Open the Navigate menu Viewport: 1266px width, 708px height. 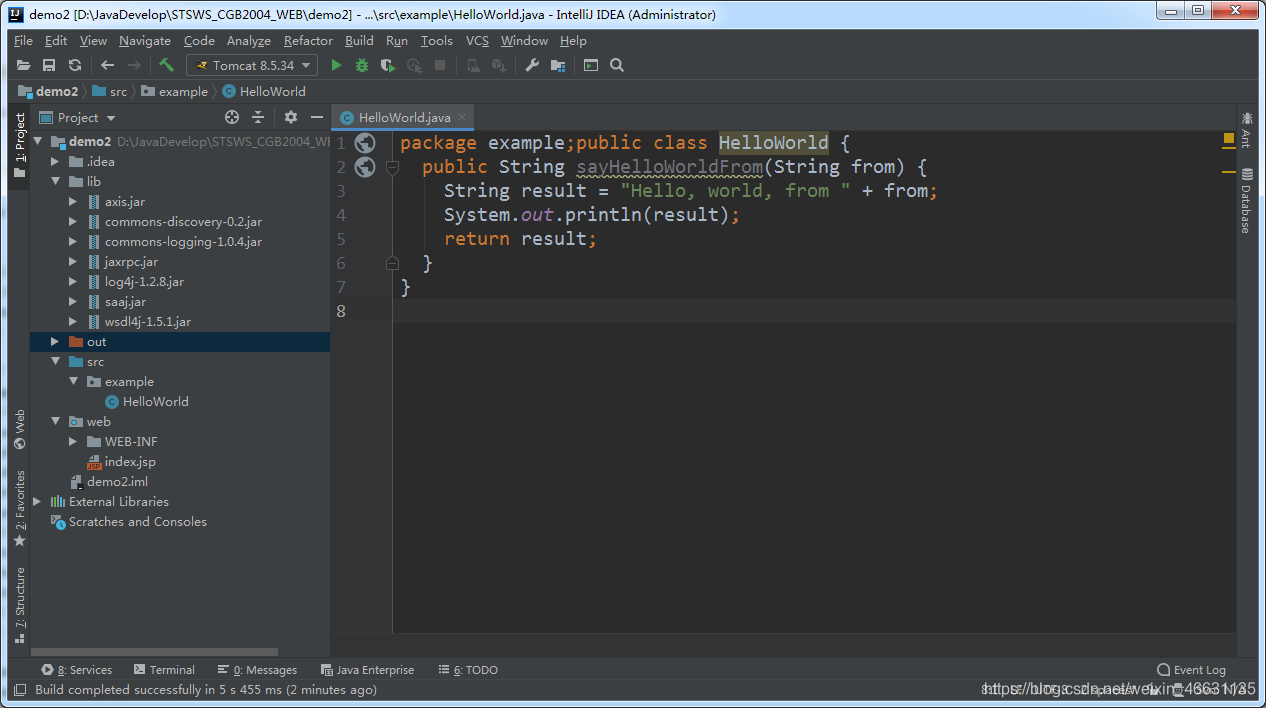click(145, 40)
